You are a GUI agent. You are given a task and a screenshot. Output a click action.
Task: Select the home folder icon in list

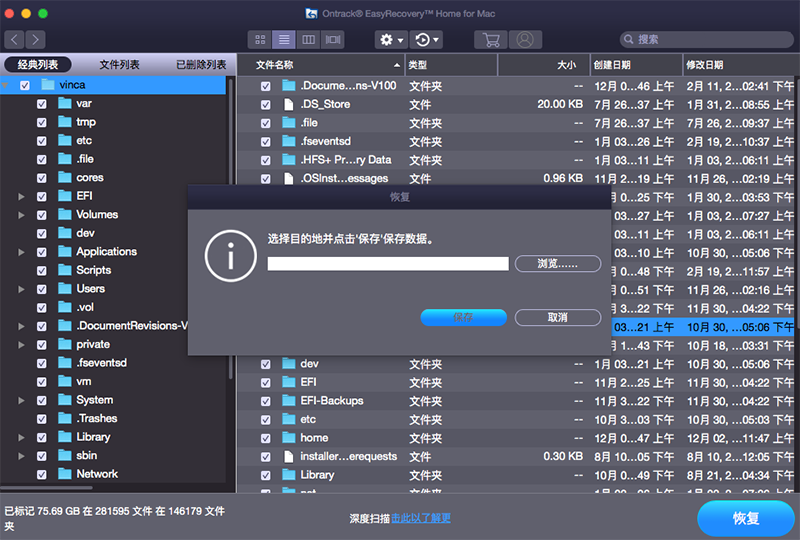click(x=289, y=438)
